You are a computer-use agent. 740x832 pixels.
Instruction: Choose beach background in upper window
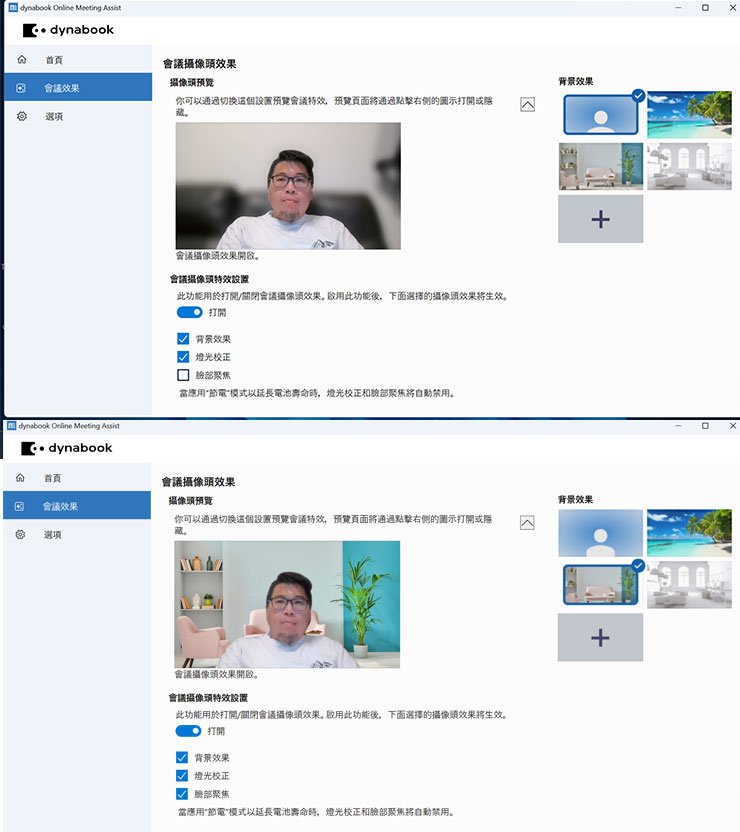point(689,115)
